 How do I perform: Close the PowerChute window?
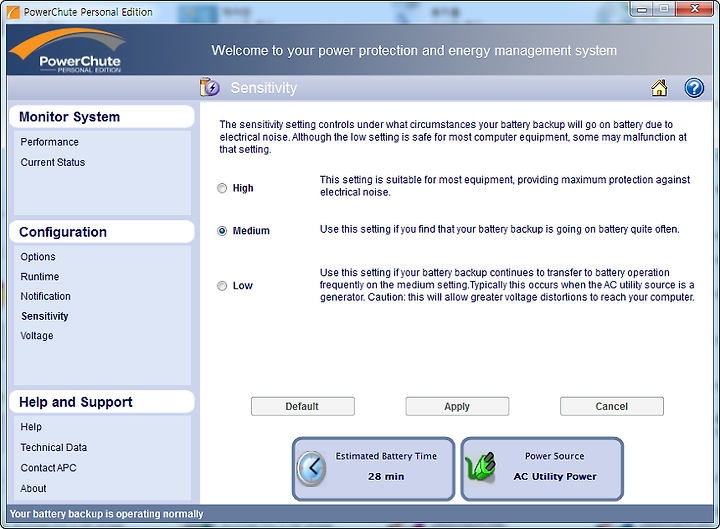tap(695, 9)
